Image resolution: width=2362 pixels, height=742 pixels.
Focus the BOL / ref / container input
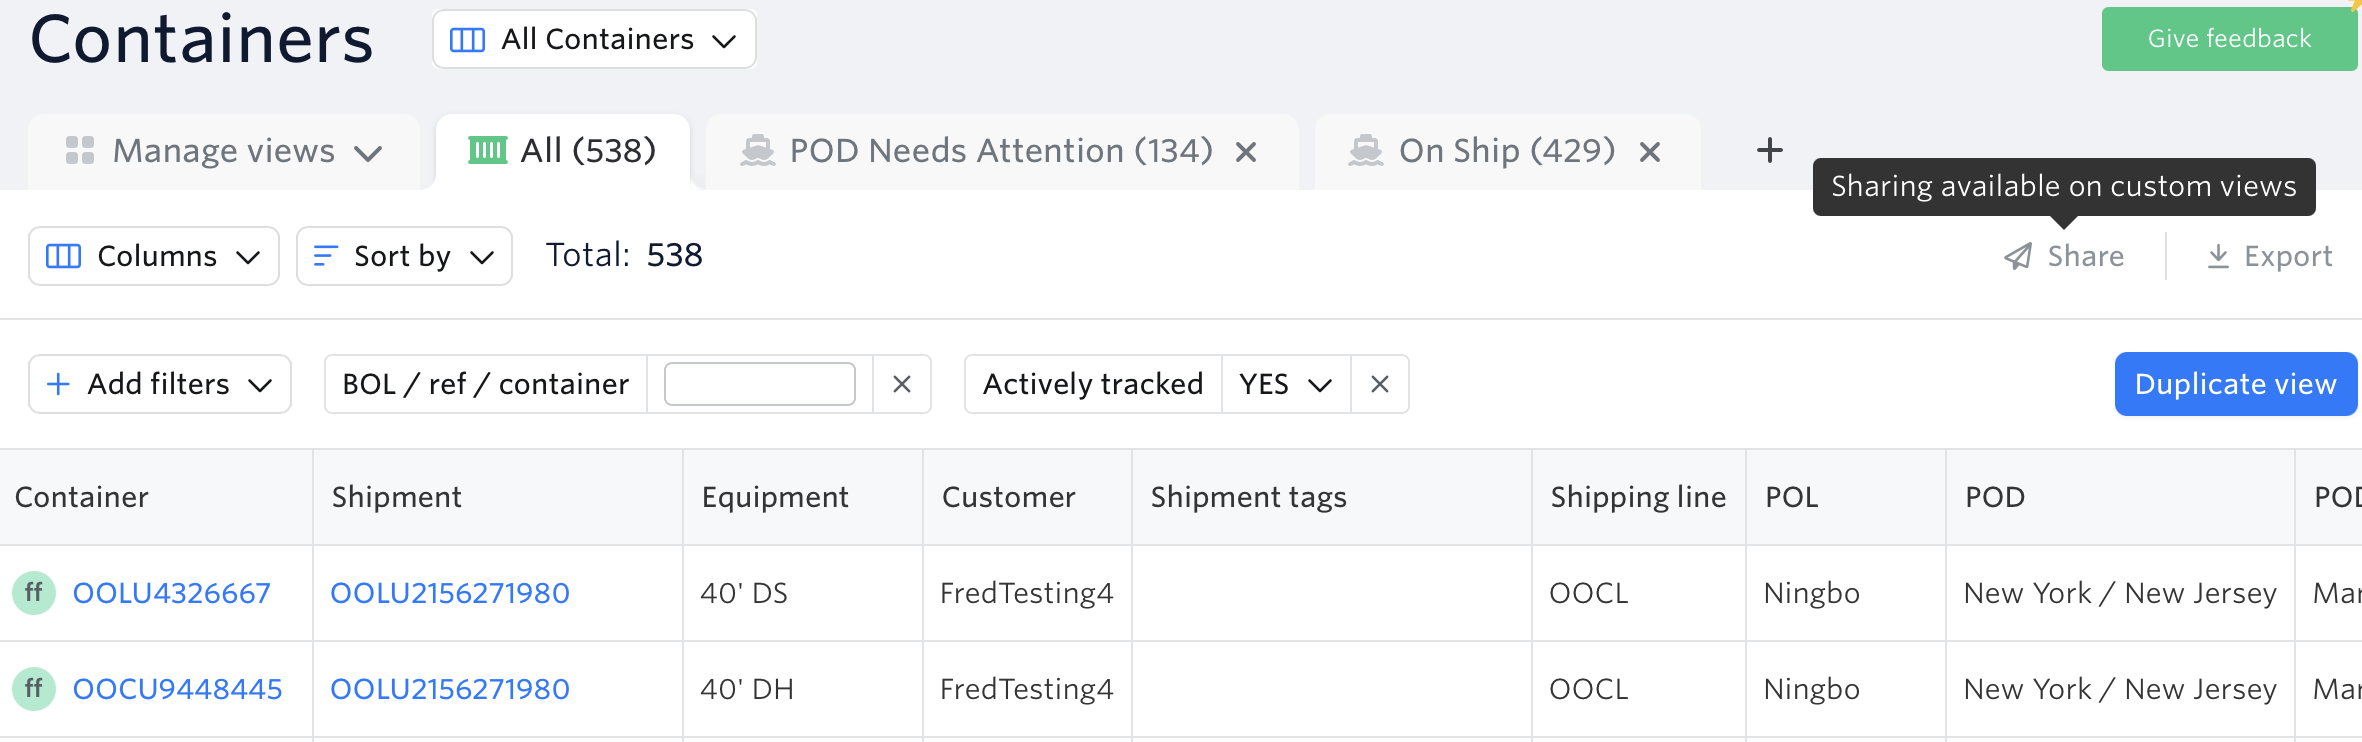tap(759, 384)
